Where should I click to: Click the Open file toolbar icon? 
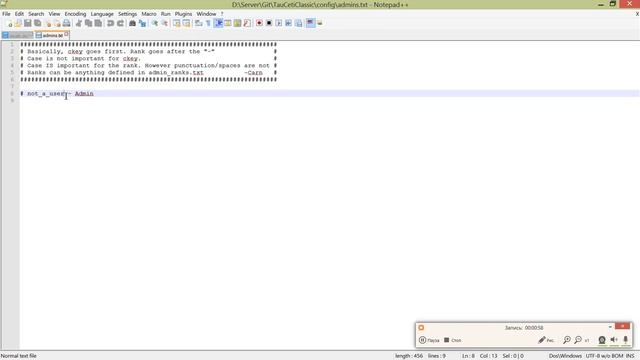[18, 23]
